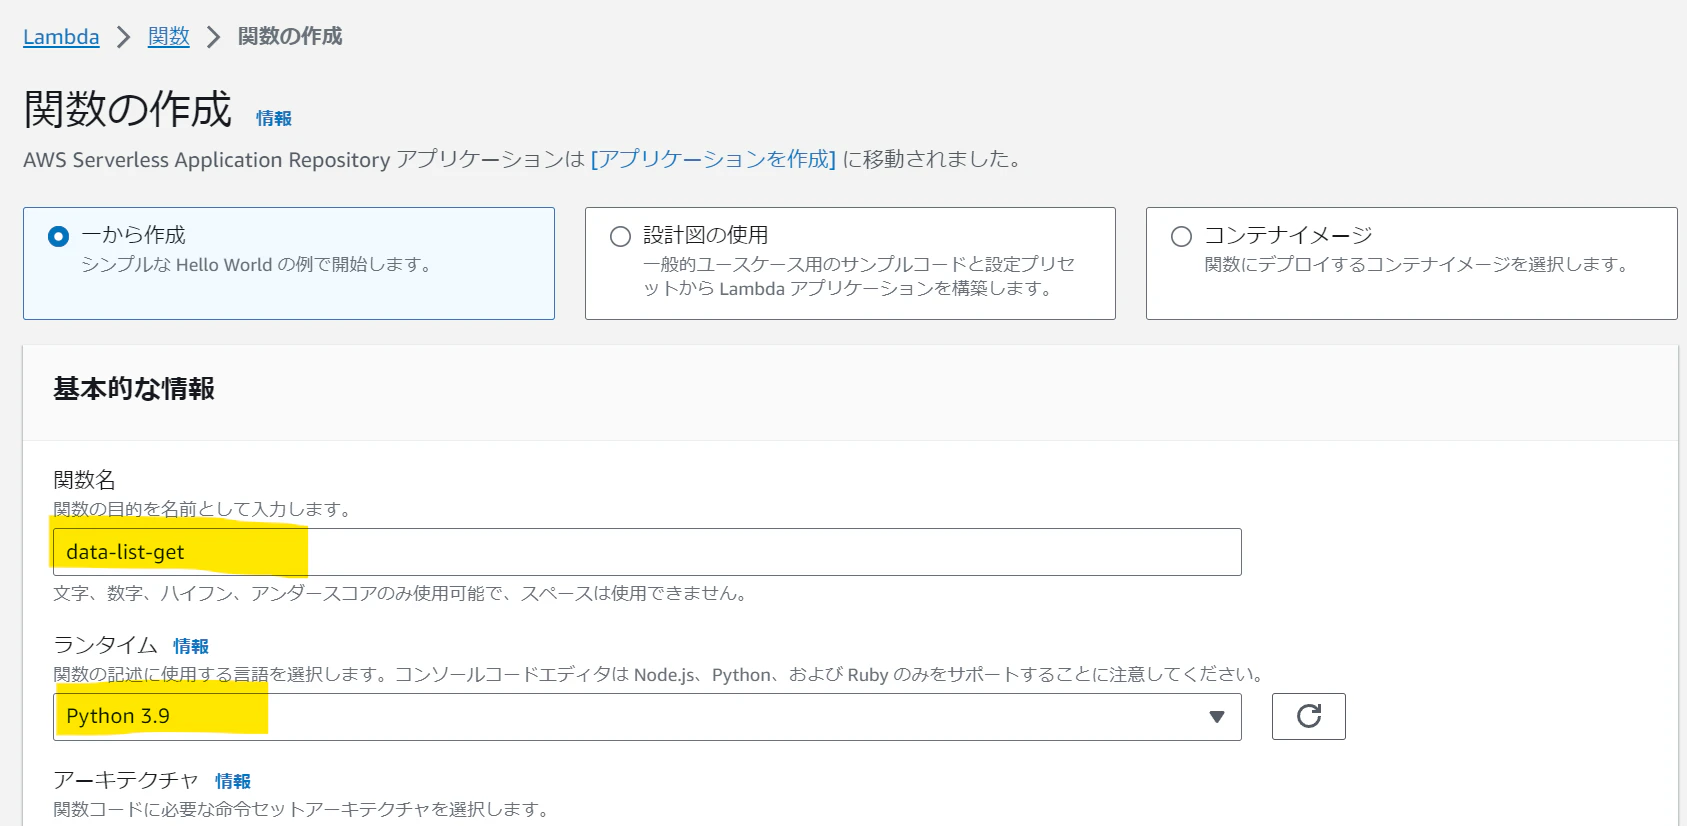Viewport: 1687px width, 826px height.
Task: Pick the コンテナイメージ radio option
Action: (1181, 236)
